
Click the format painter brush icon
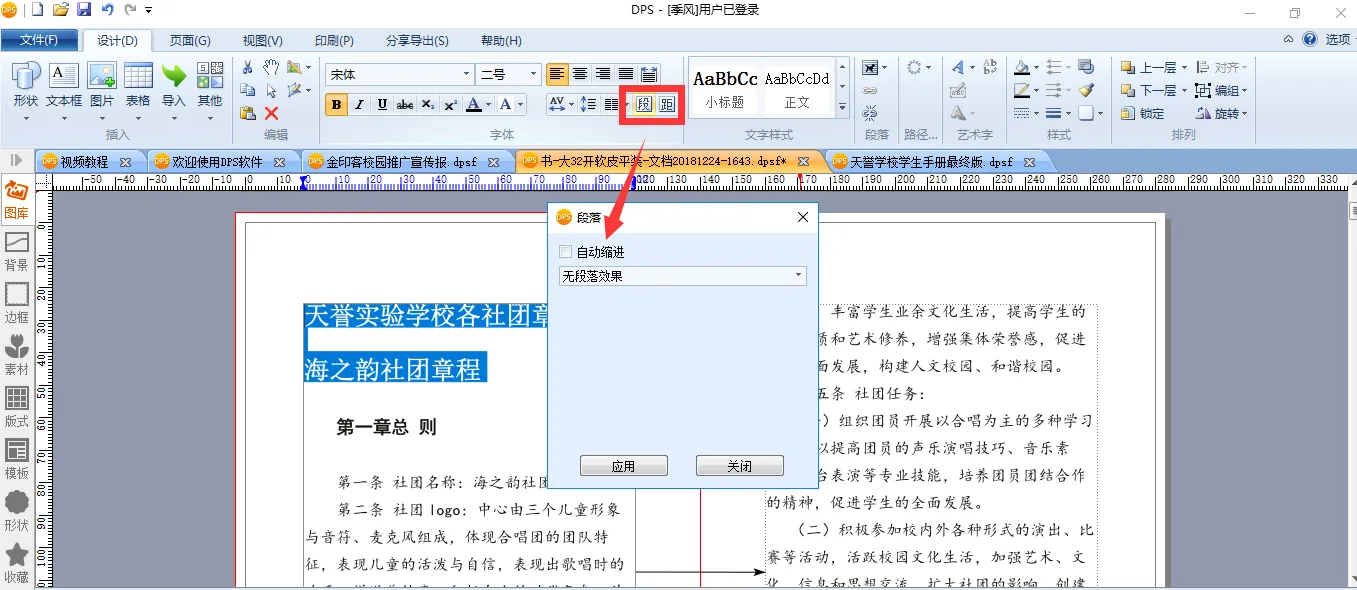point(1086,90)
